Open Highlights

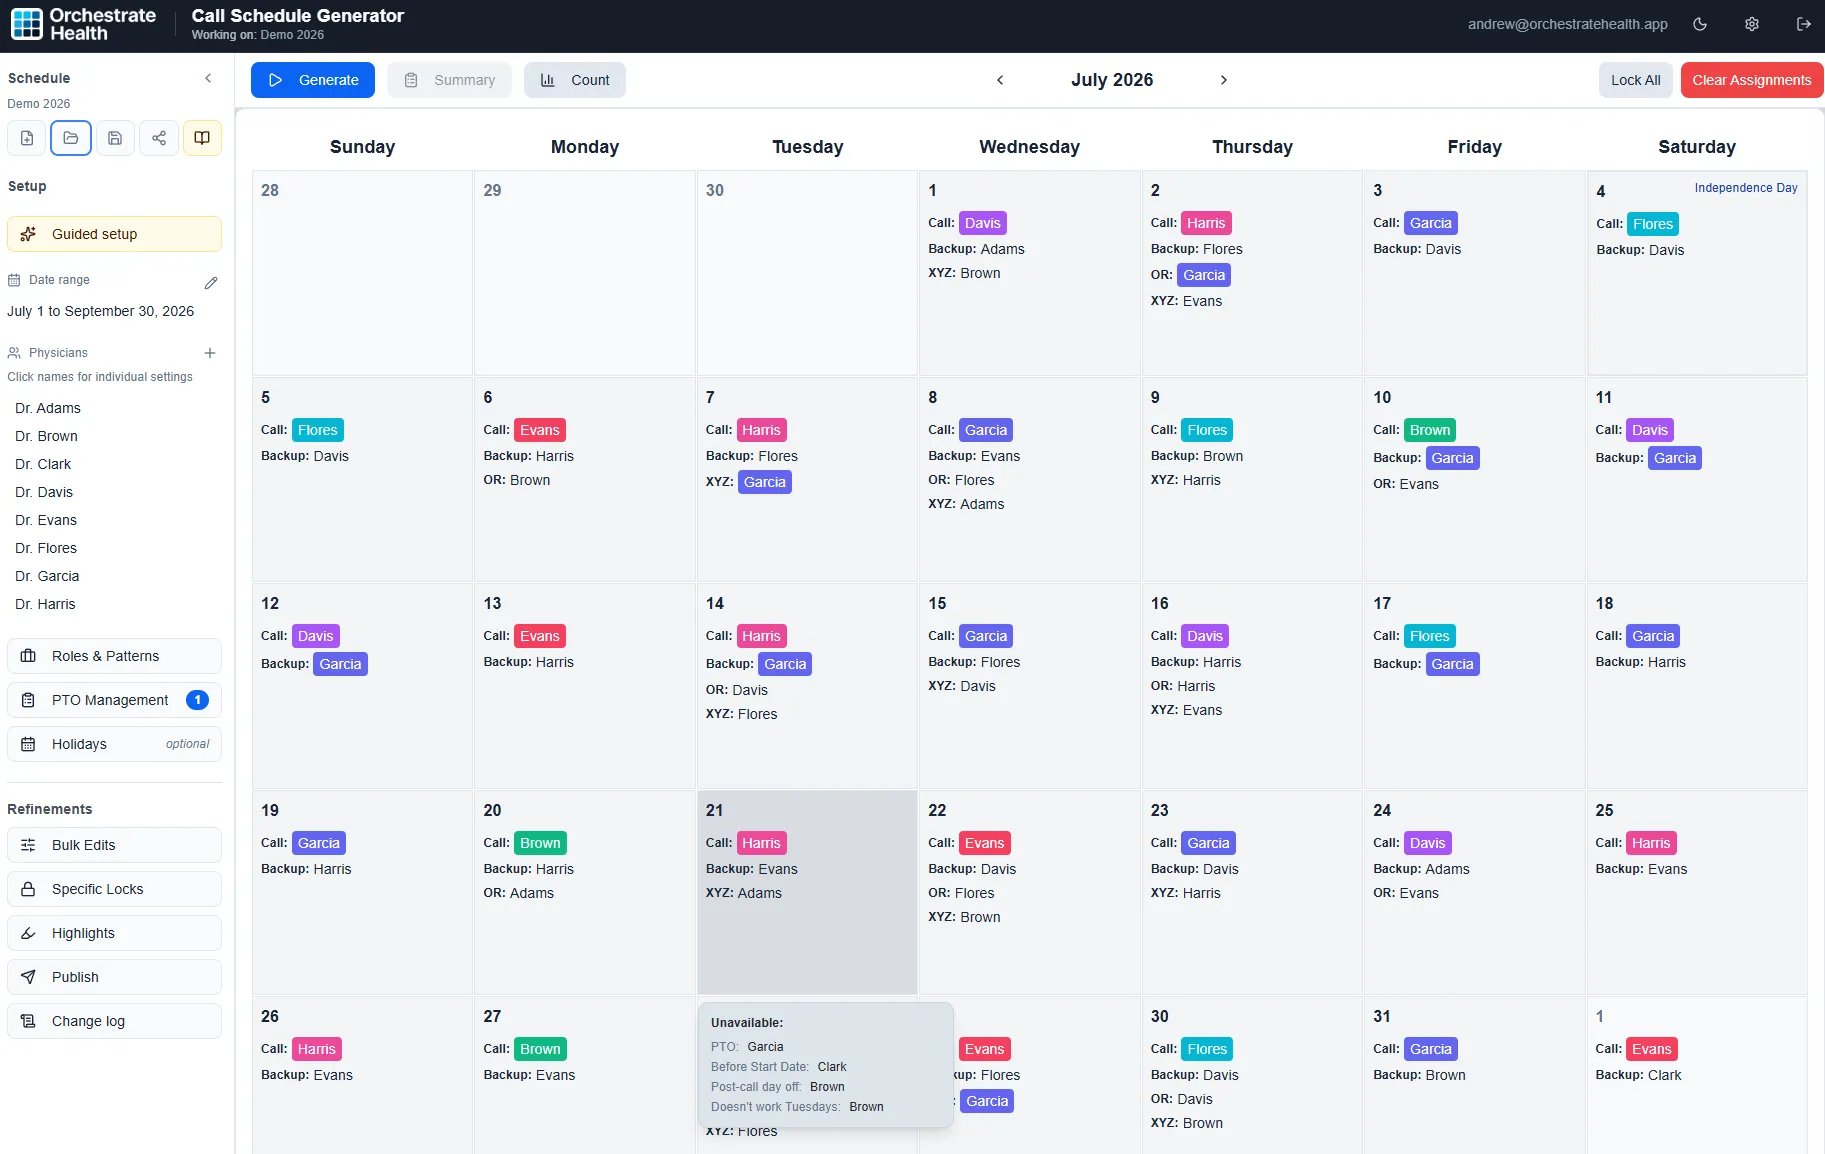(x=115, y=933)
